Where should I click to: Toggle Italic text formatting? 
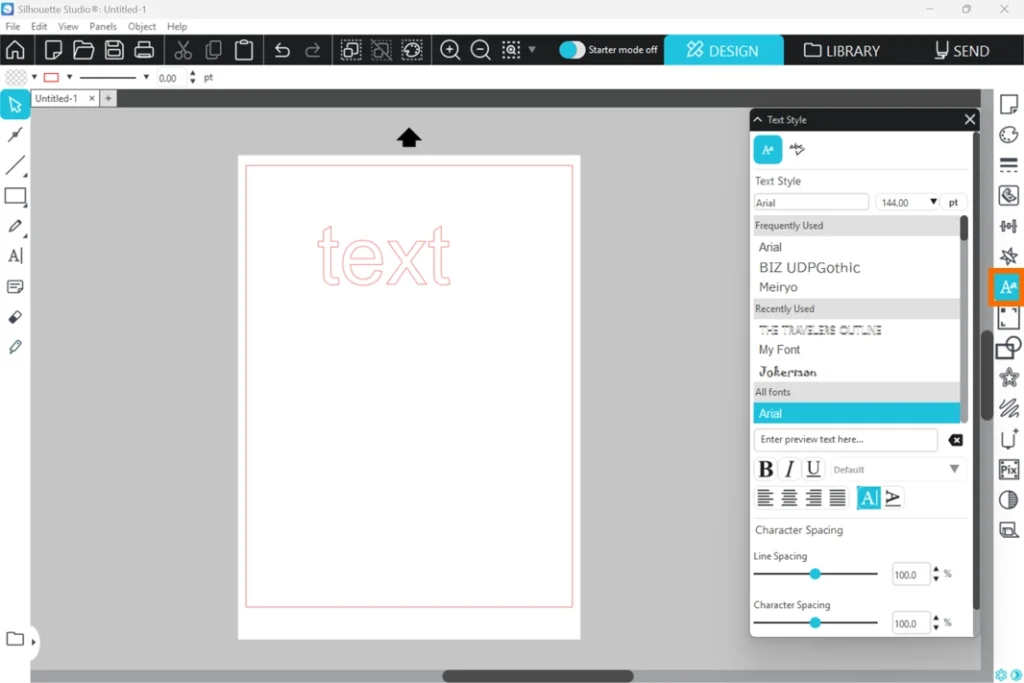pyautogui.click(x=789, y=469)
